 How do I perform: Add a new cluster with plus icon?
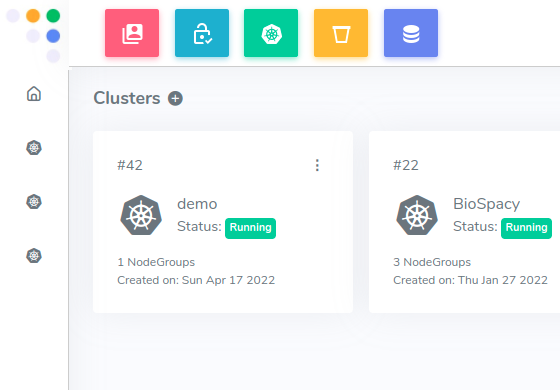175,98
